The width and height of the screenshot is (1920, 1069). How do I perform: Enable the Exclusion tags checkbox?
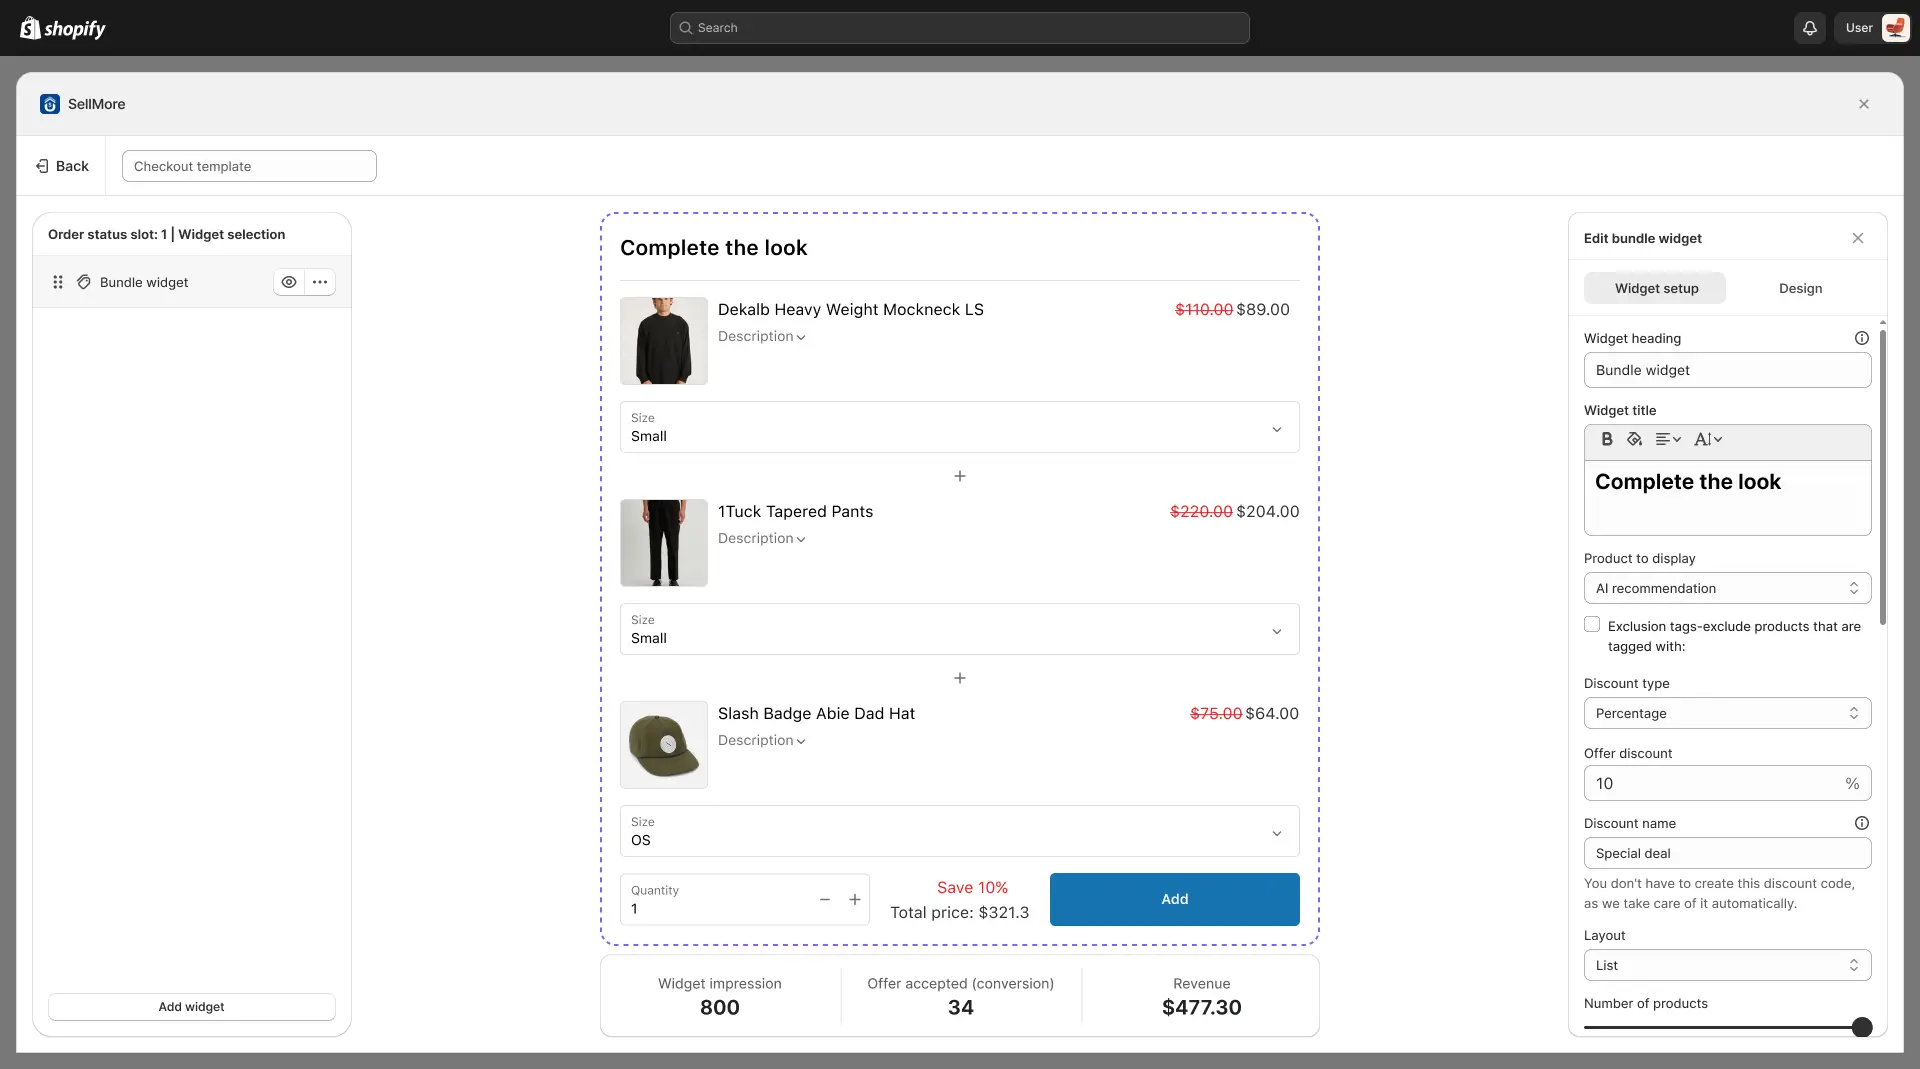(x=1592, y=624)
